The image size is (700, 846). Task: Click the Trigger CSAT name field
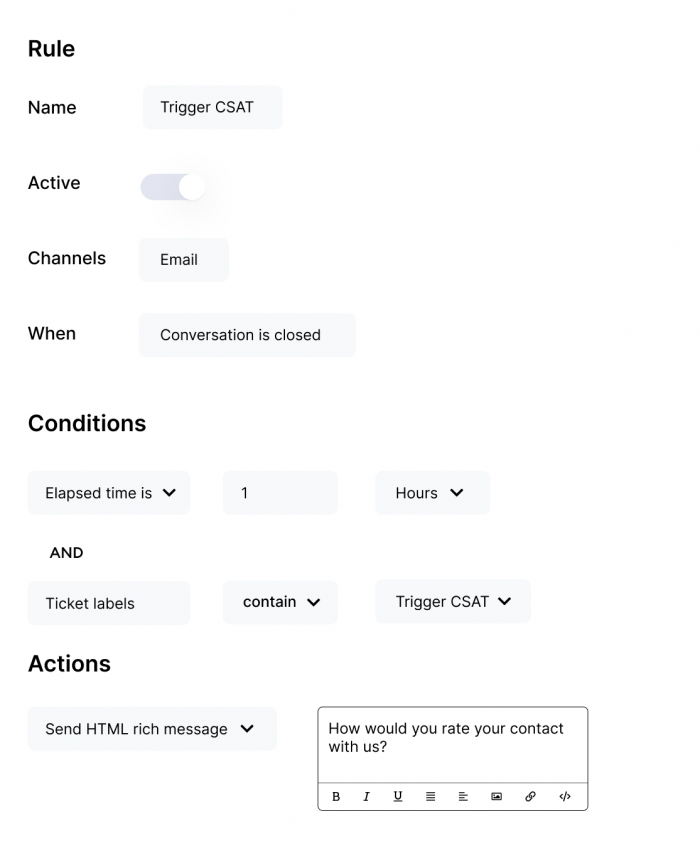tap(212, 107)
